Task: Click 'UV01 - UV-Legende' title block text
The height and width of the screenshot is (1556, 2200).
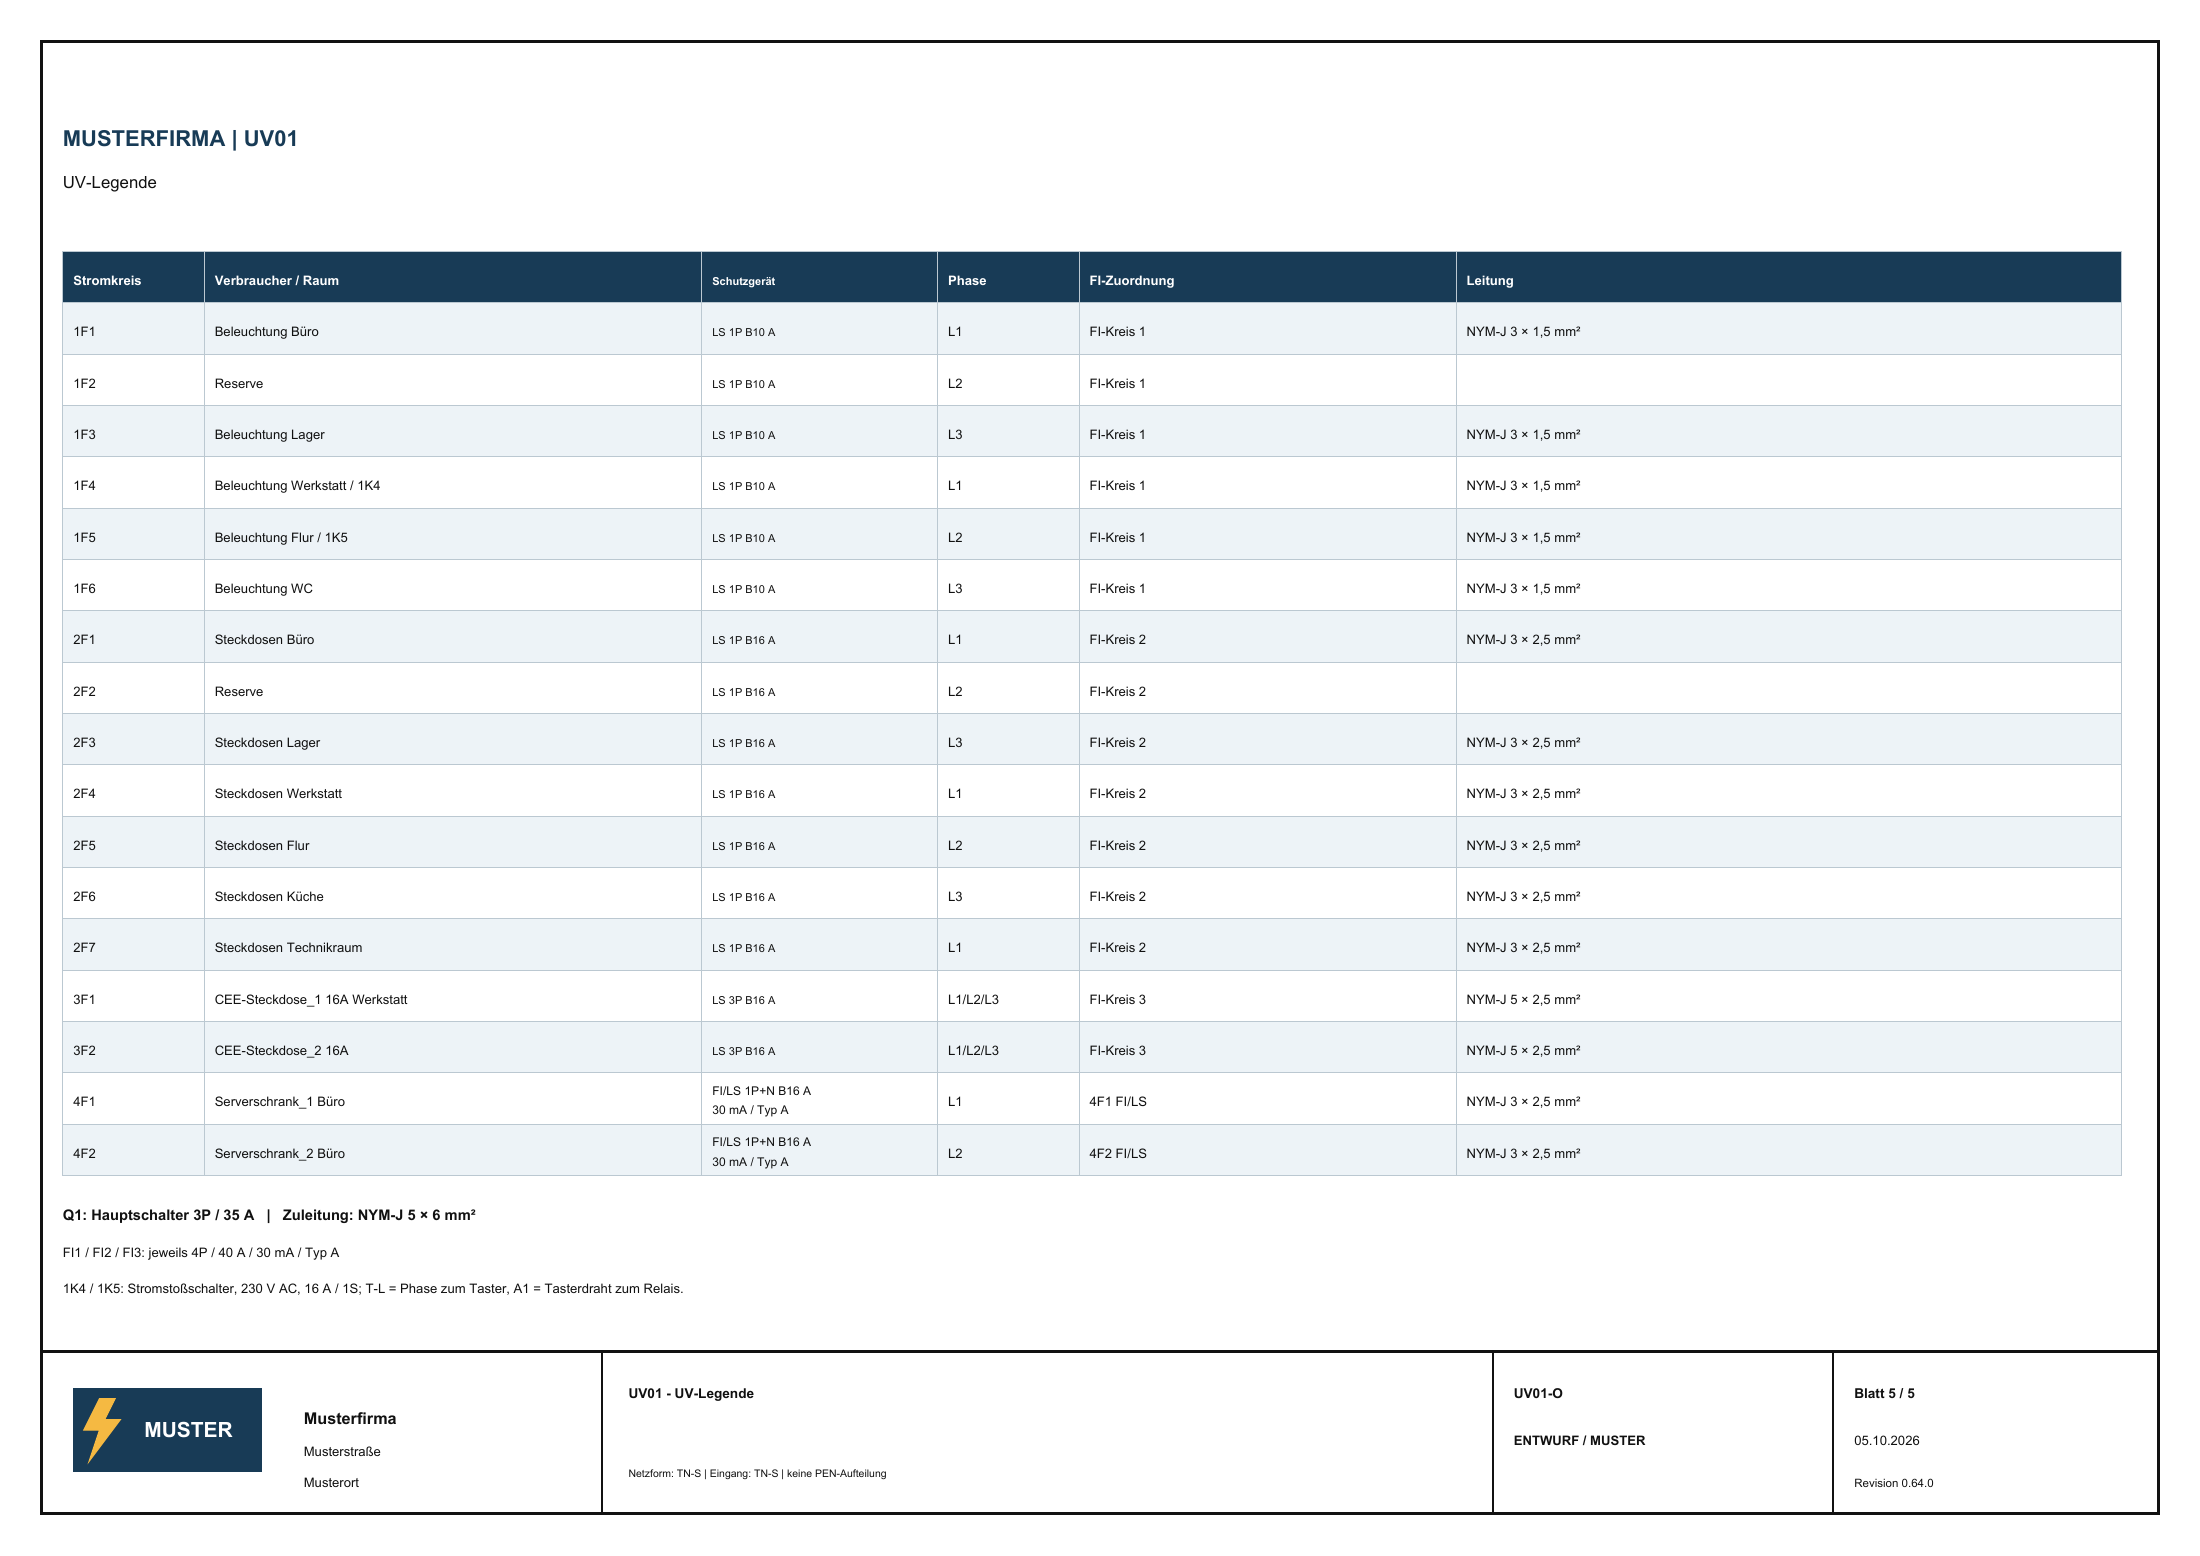Action: (691, 1393)
